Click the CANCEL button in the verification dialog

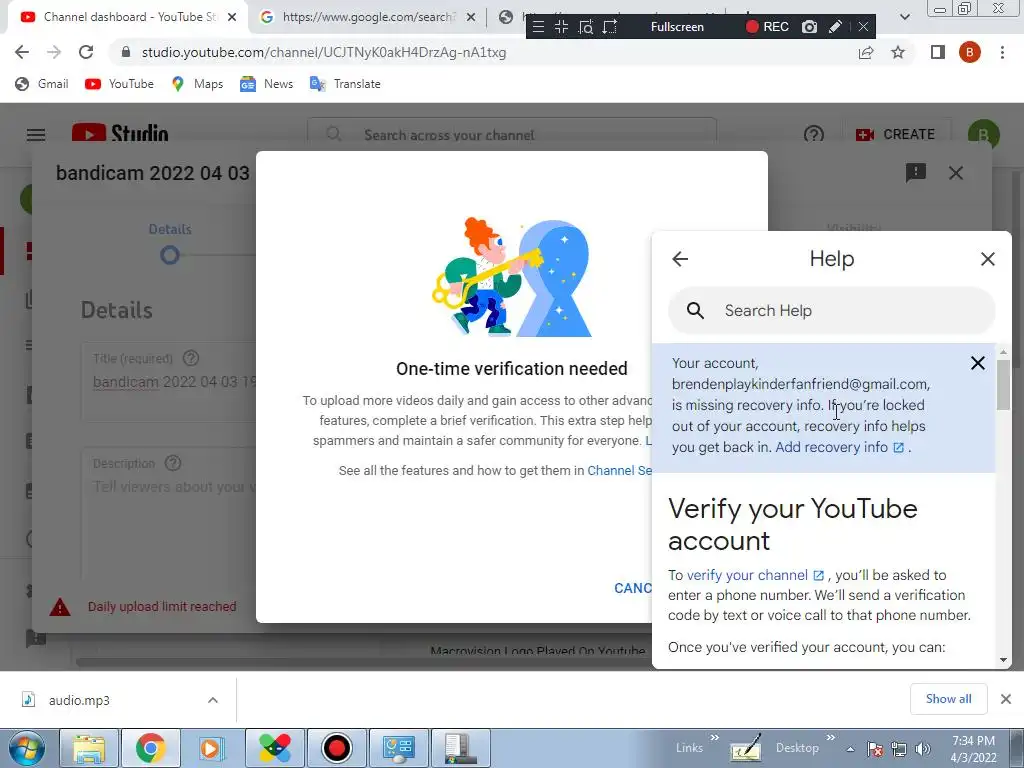[632, 588]
